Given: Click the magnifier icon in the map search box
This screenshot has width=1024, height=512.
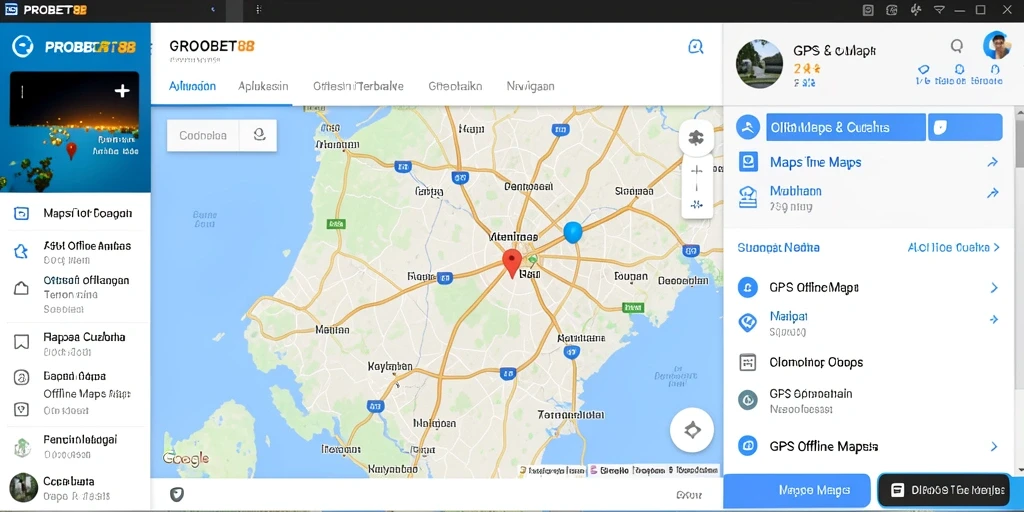Looking at the screenshot, I should point(259,135).
